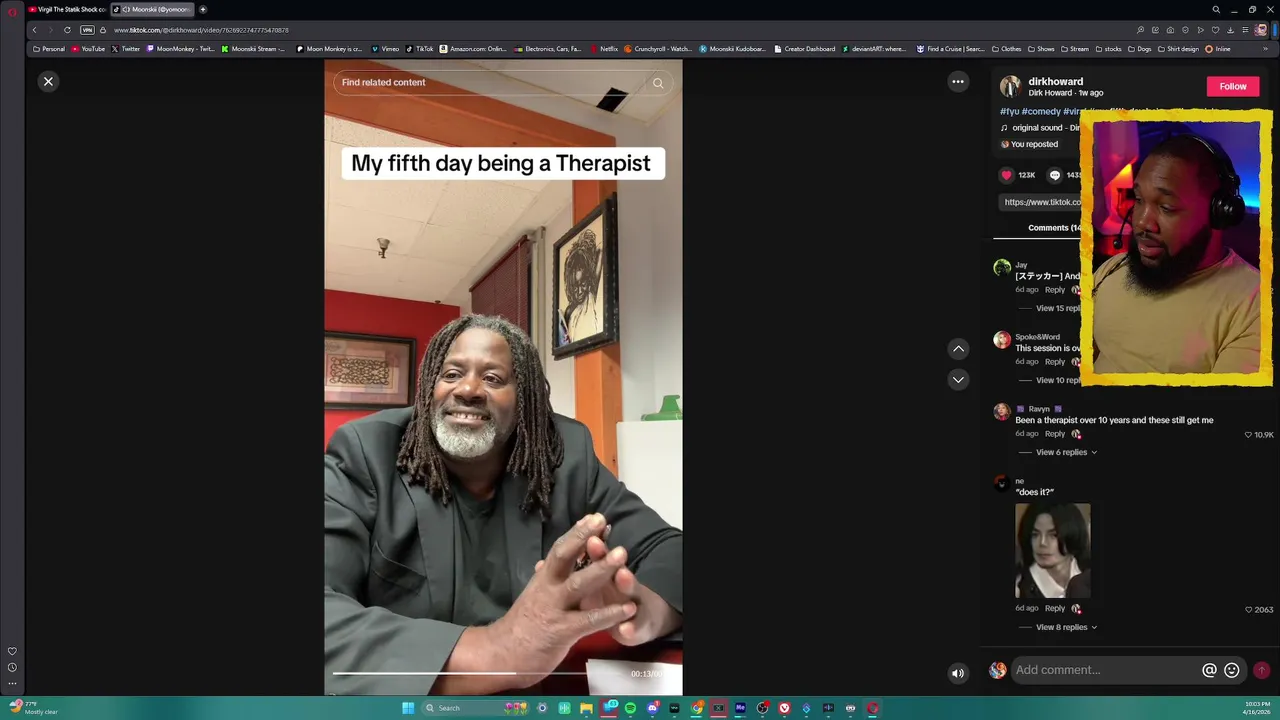This screenshot has height=720, width=1280.
Task: Expand the Shows bookmarks folder
Action: pyautogui.click(x=1041, y=49)
